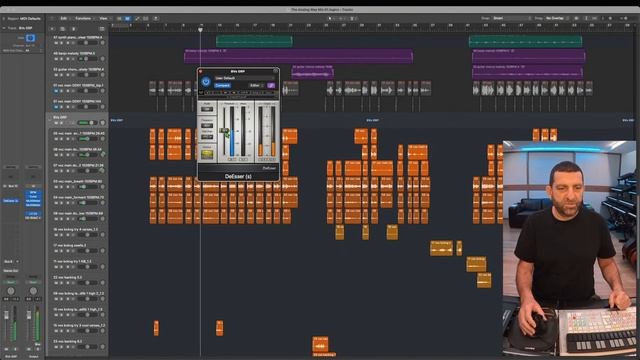The image size is (640, 360).
Task: Click the guitar chords pan knob
Action: tap(102, 75)
